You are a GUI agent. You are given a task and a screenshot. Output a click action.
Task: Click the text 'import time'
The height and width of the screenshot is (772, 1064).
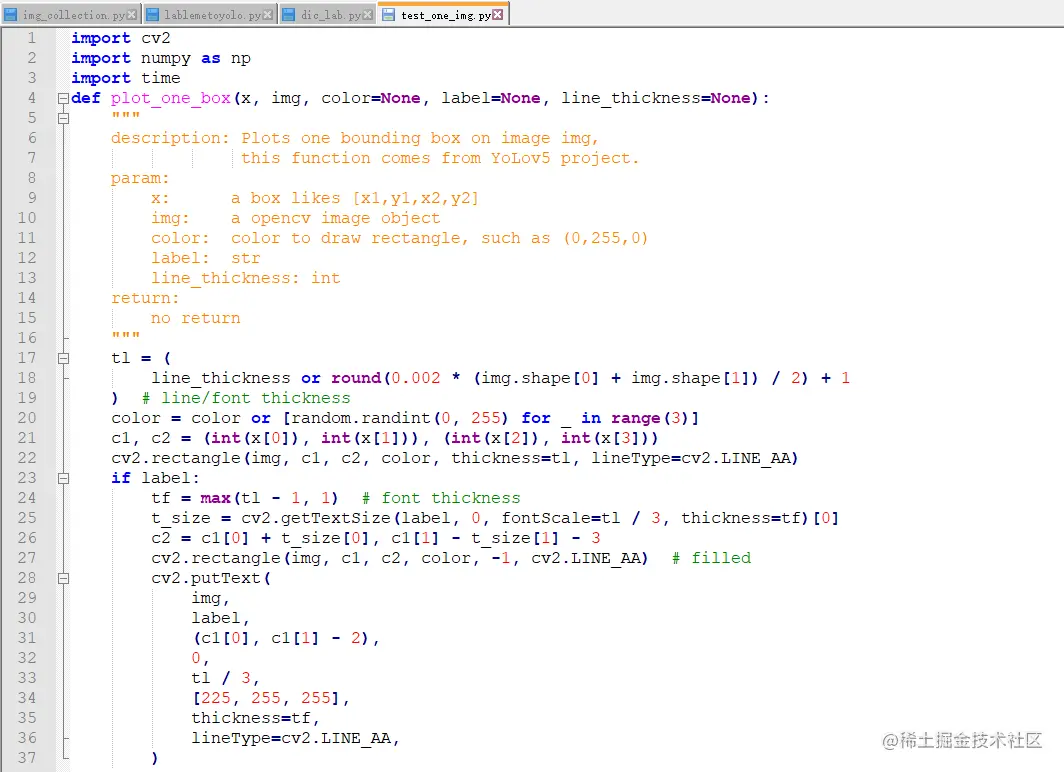coord(126,78)
